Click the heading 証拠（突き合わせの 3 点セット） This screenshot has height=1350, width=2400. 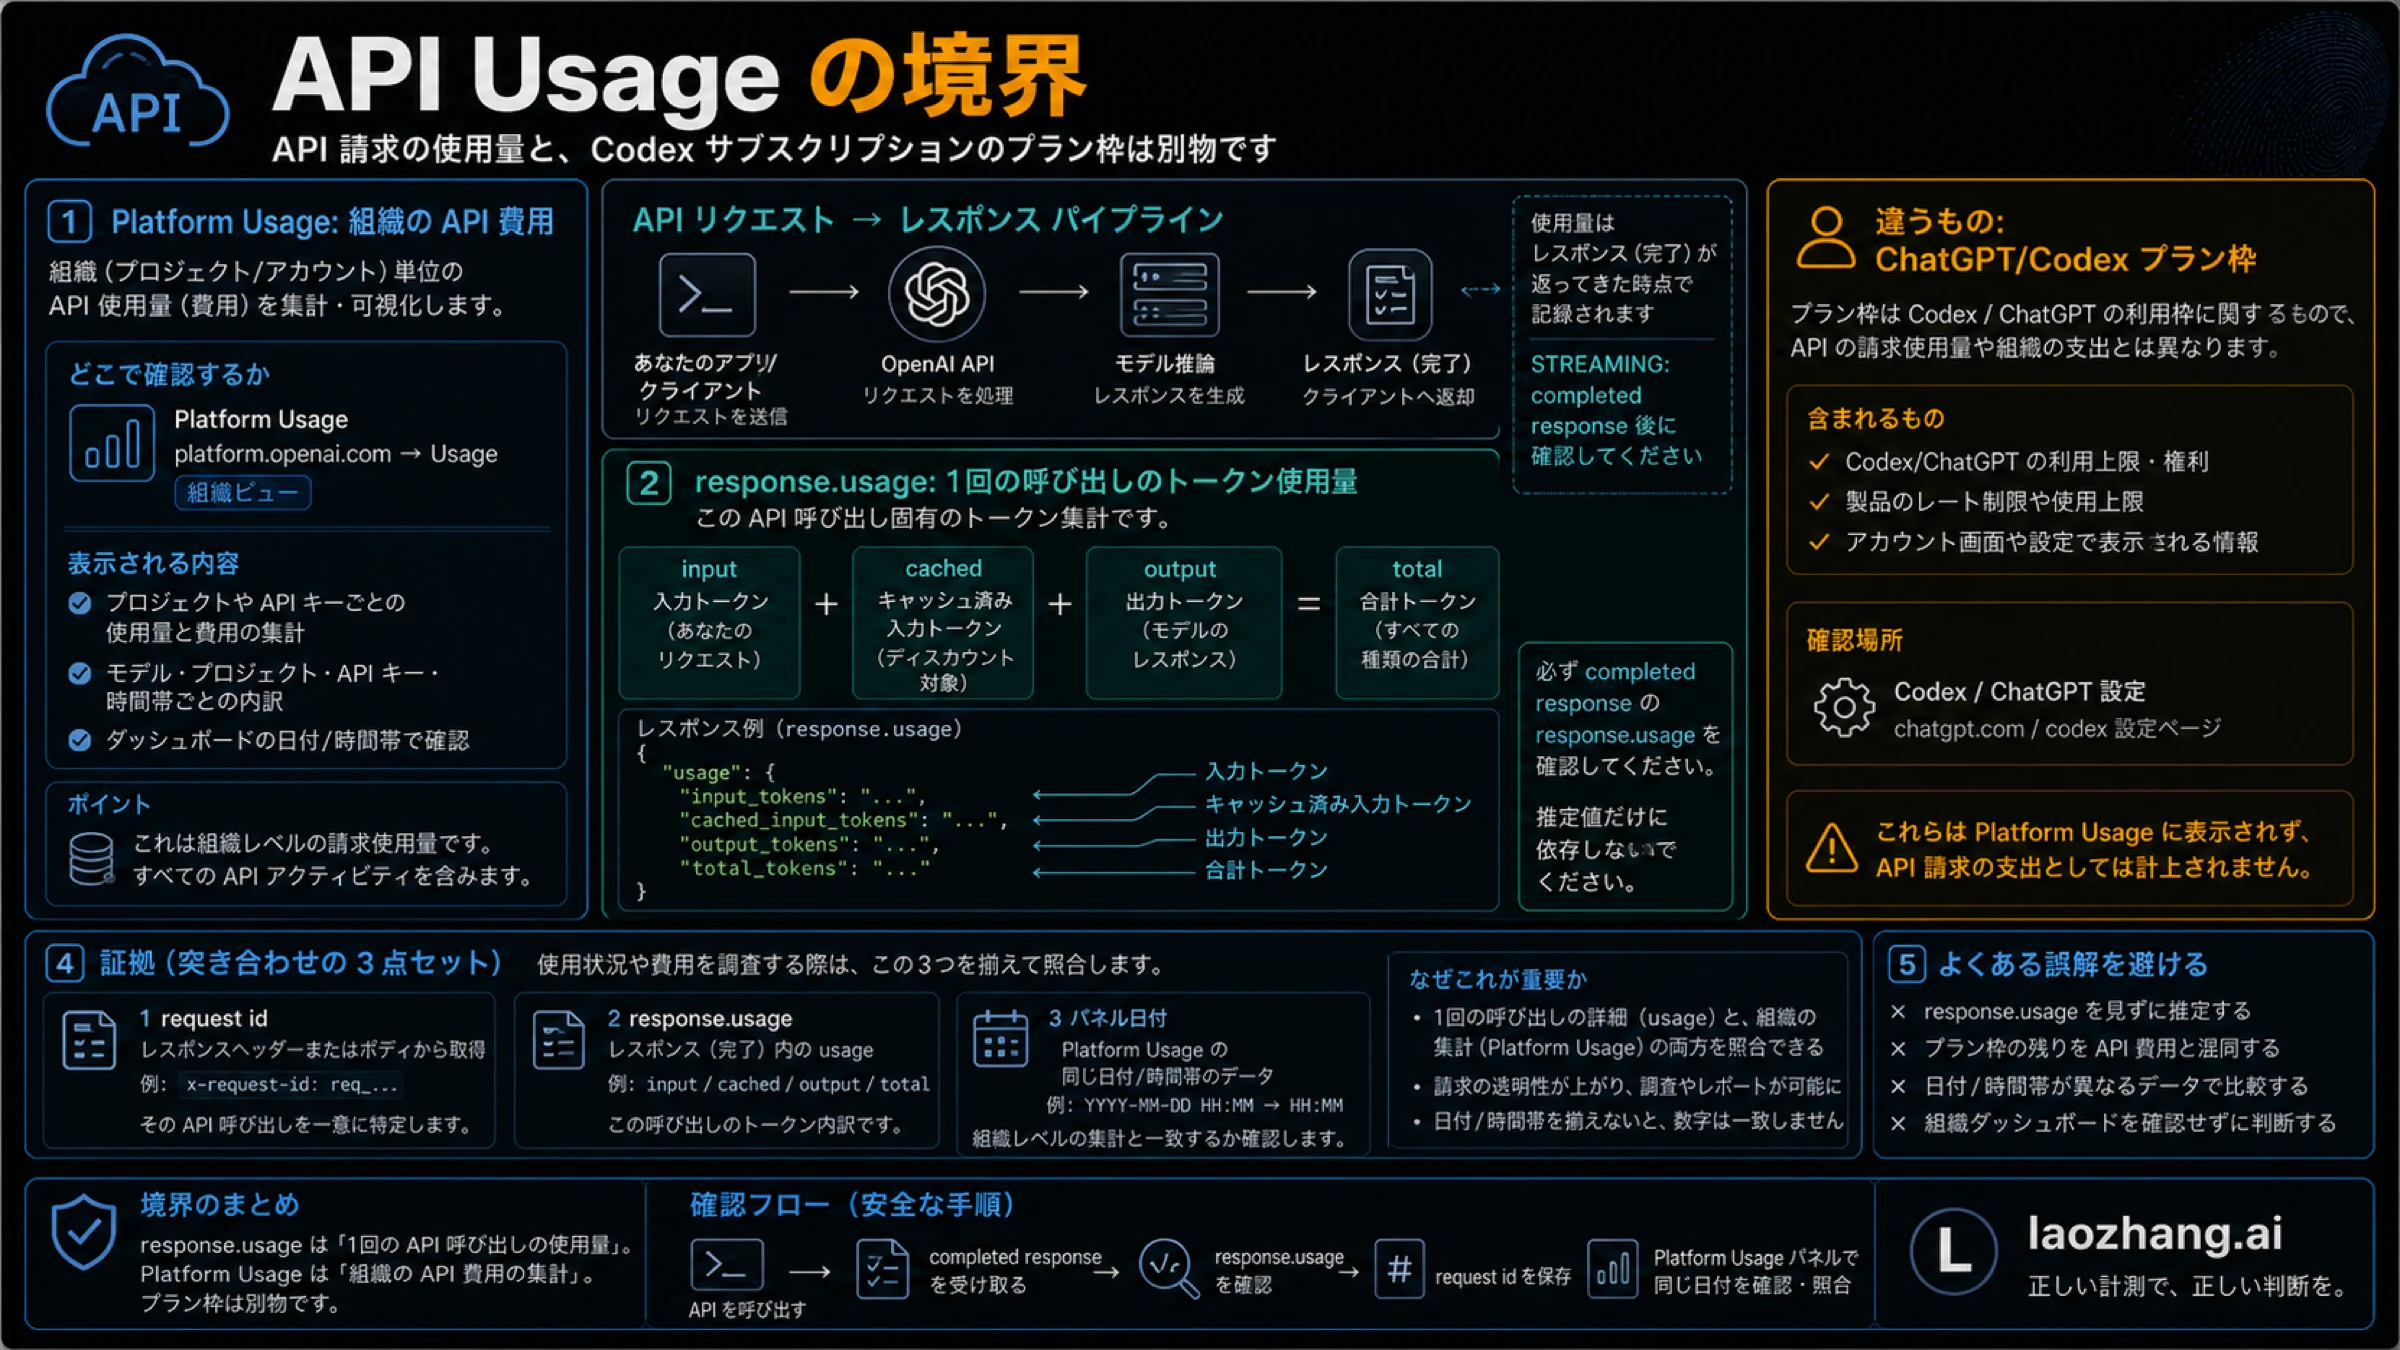pos(301,963)
